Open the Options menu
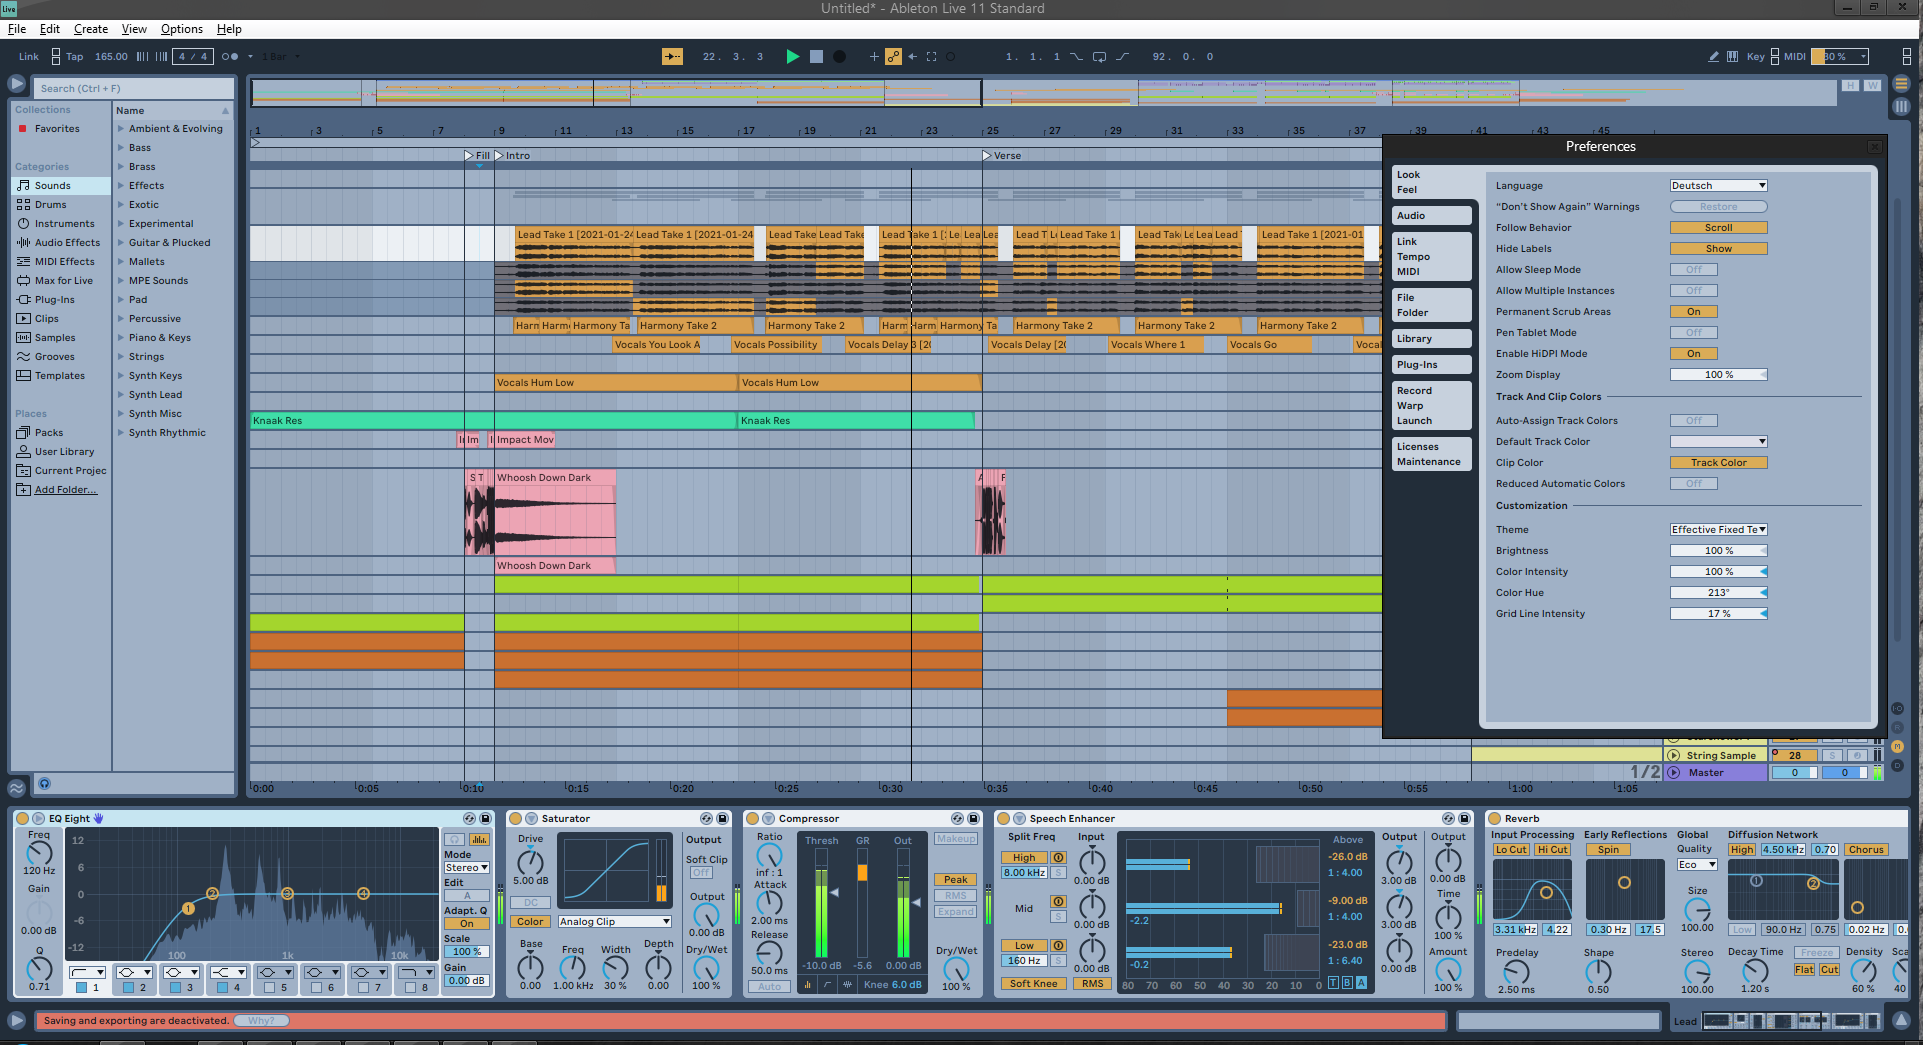Screen dimensions: 1923x1045 click(182, 29)
